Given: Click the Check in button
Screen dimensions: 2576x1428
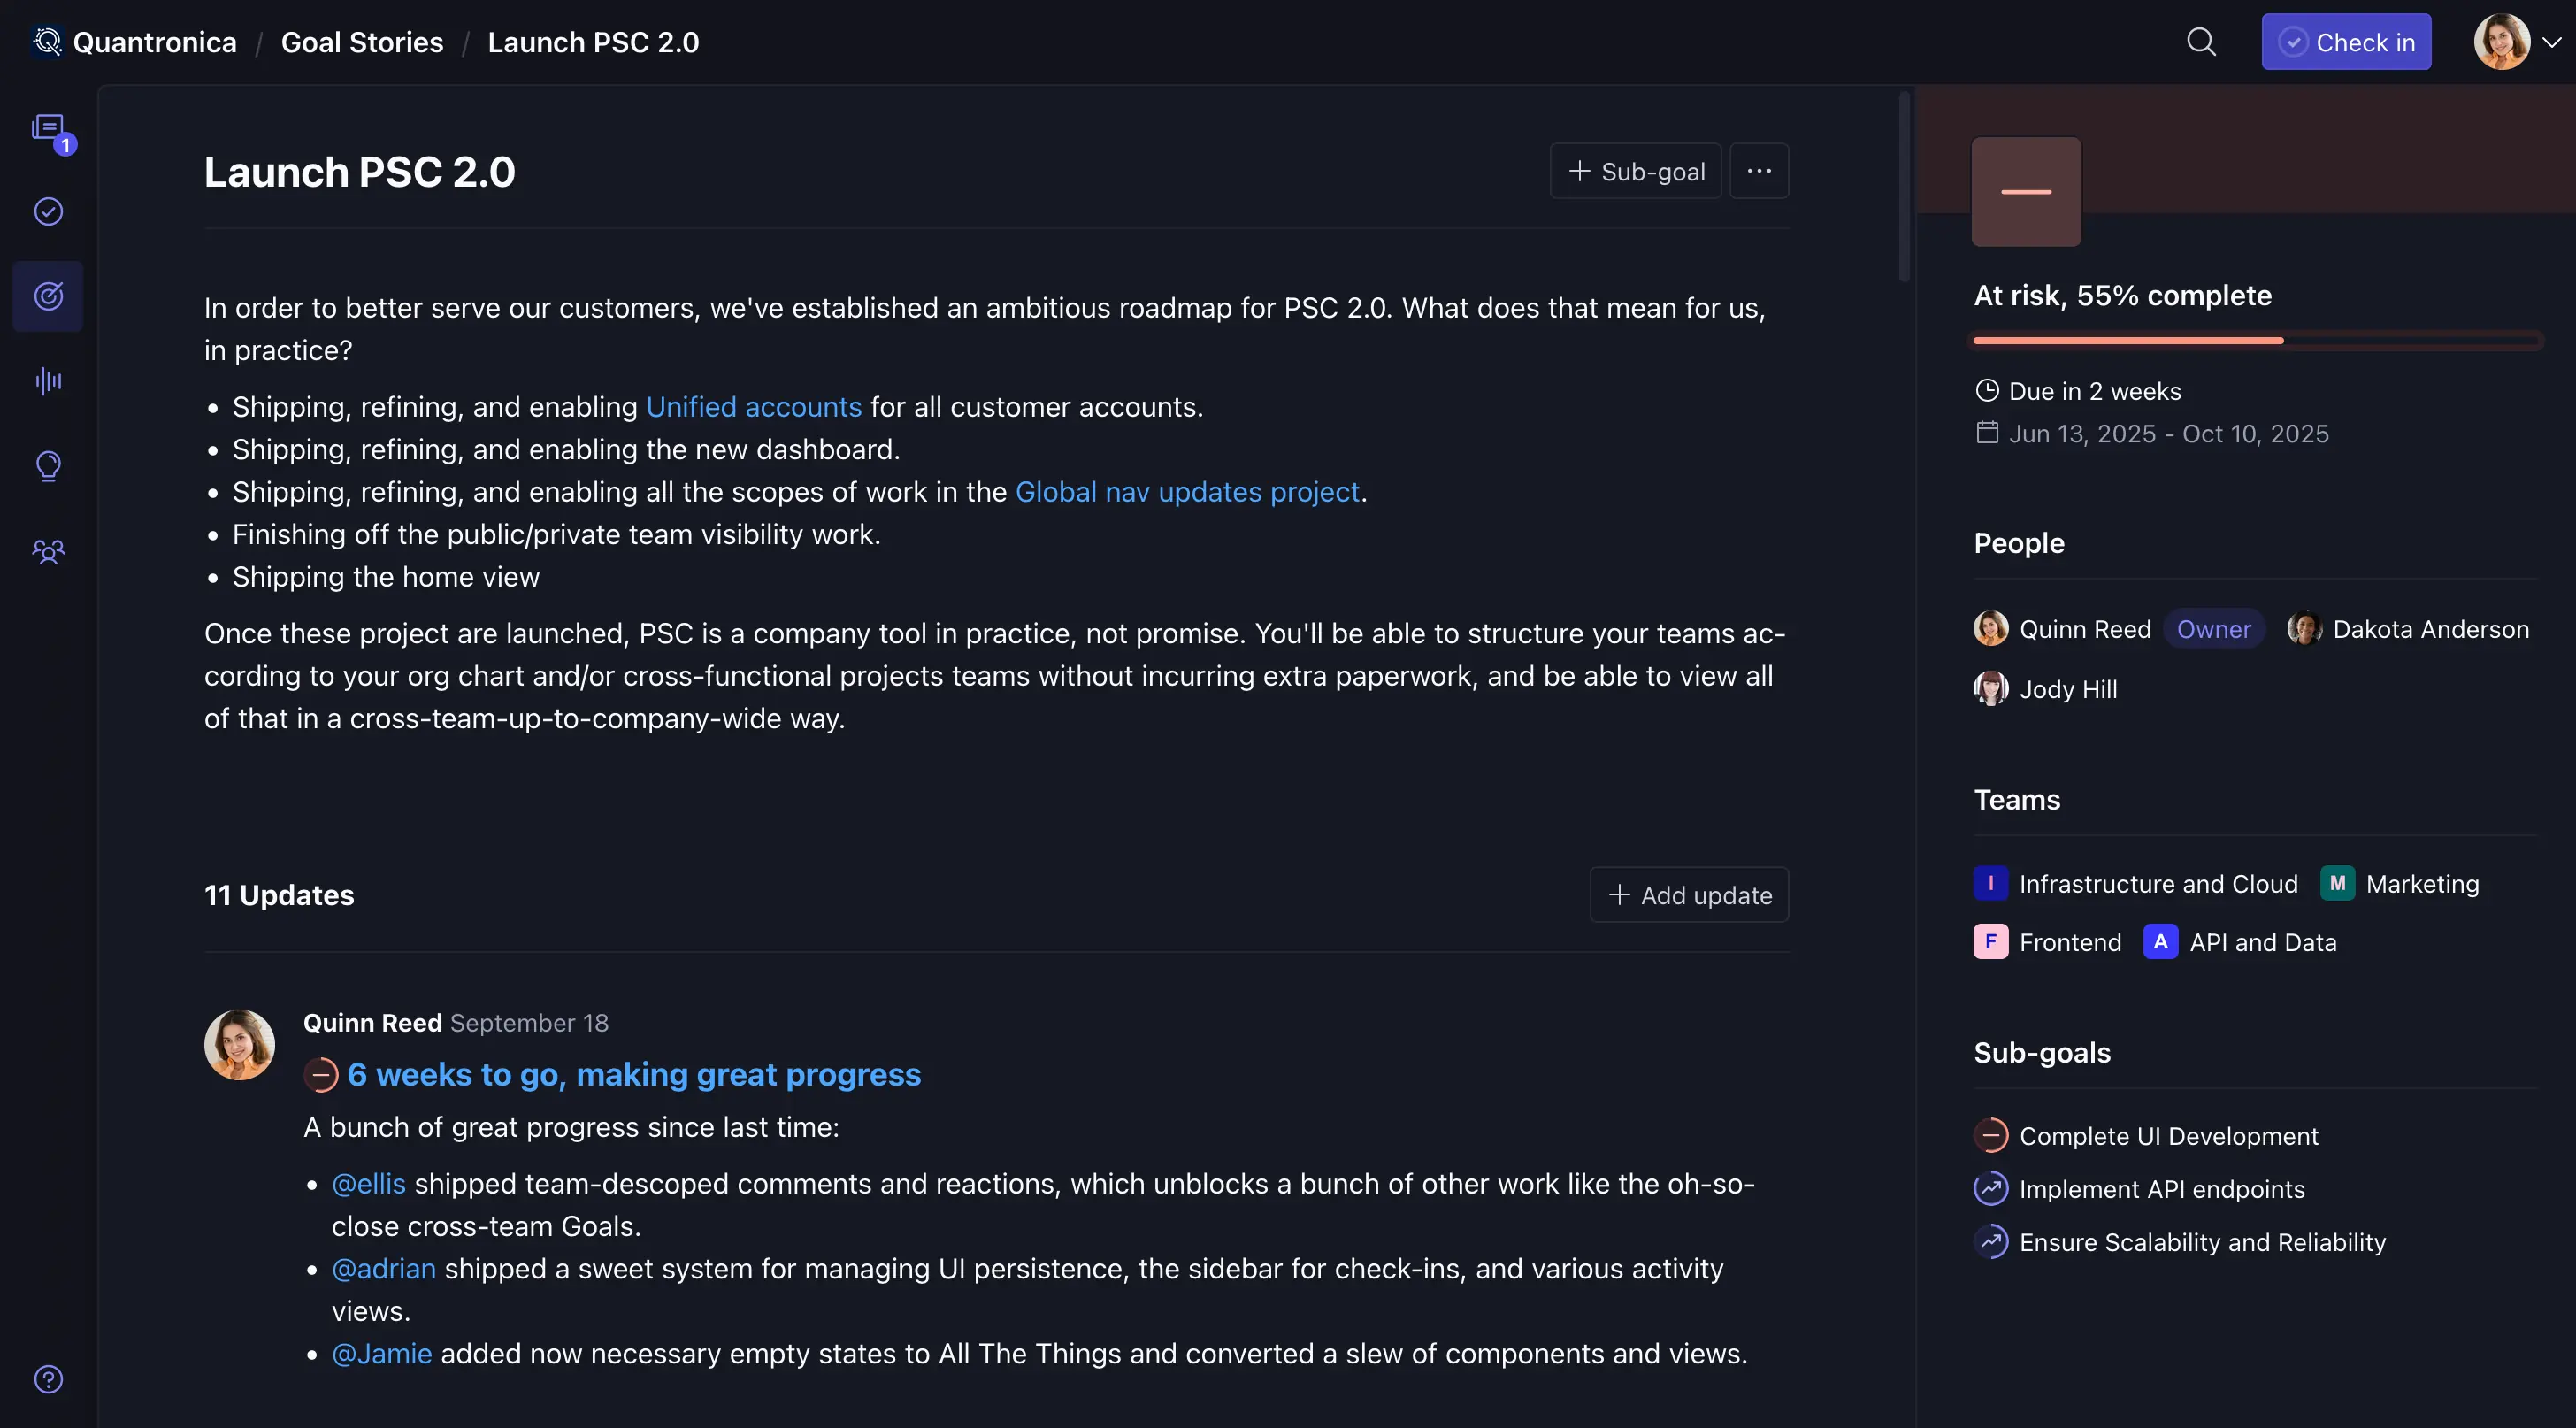Looking at the screenshot, I should point(2346,42).
